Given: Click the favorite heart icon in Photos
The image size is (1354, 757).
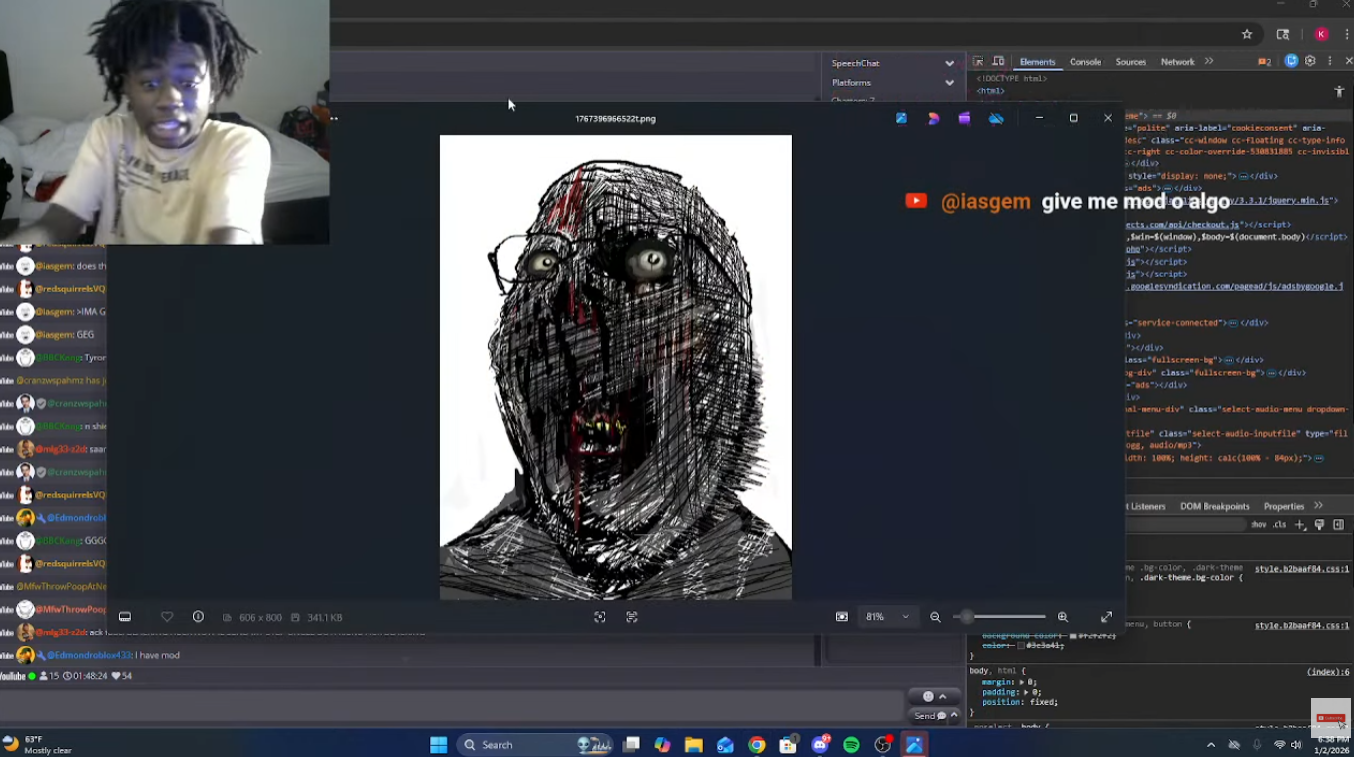Looking at the screenshot, I should pyautogui.click(x=167, y=617).
